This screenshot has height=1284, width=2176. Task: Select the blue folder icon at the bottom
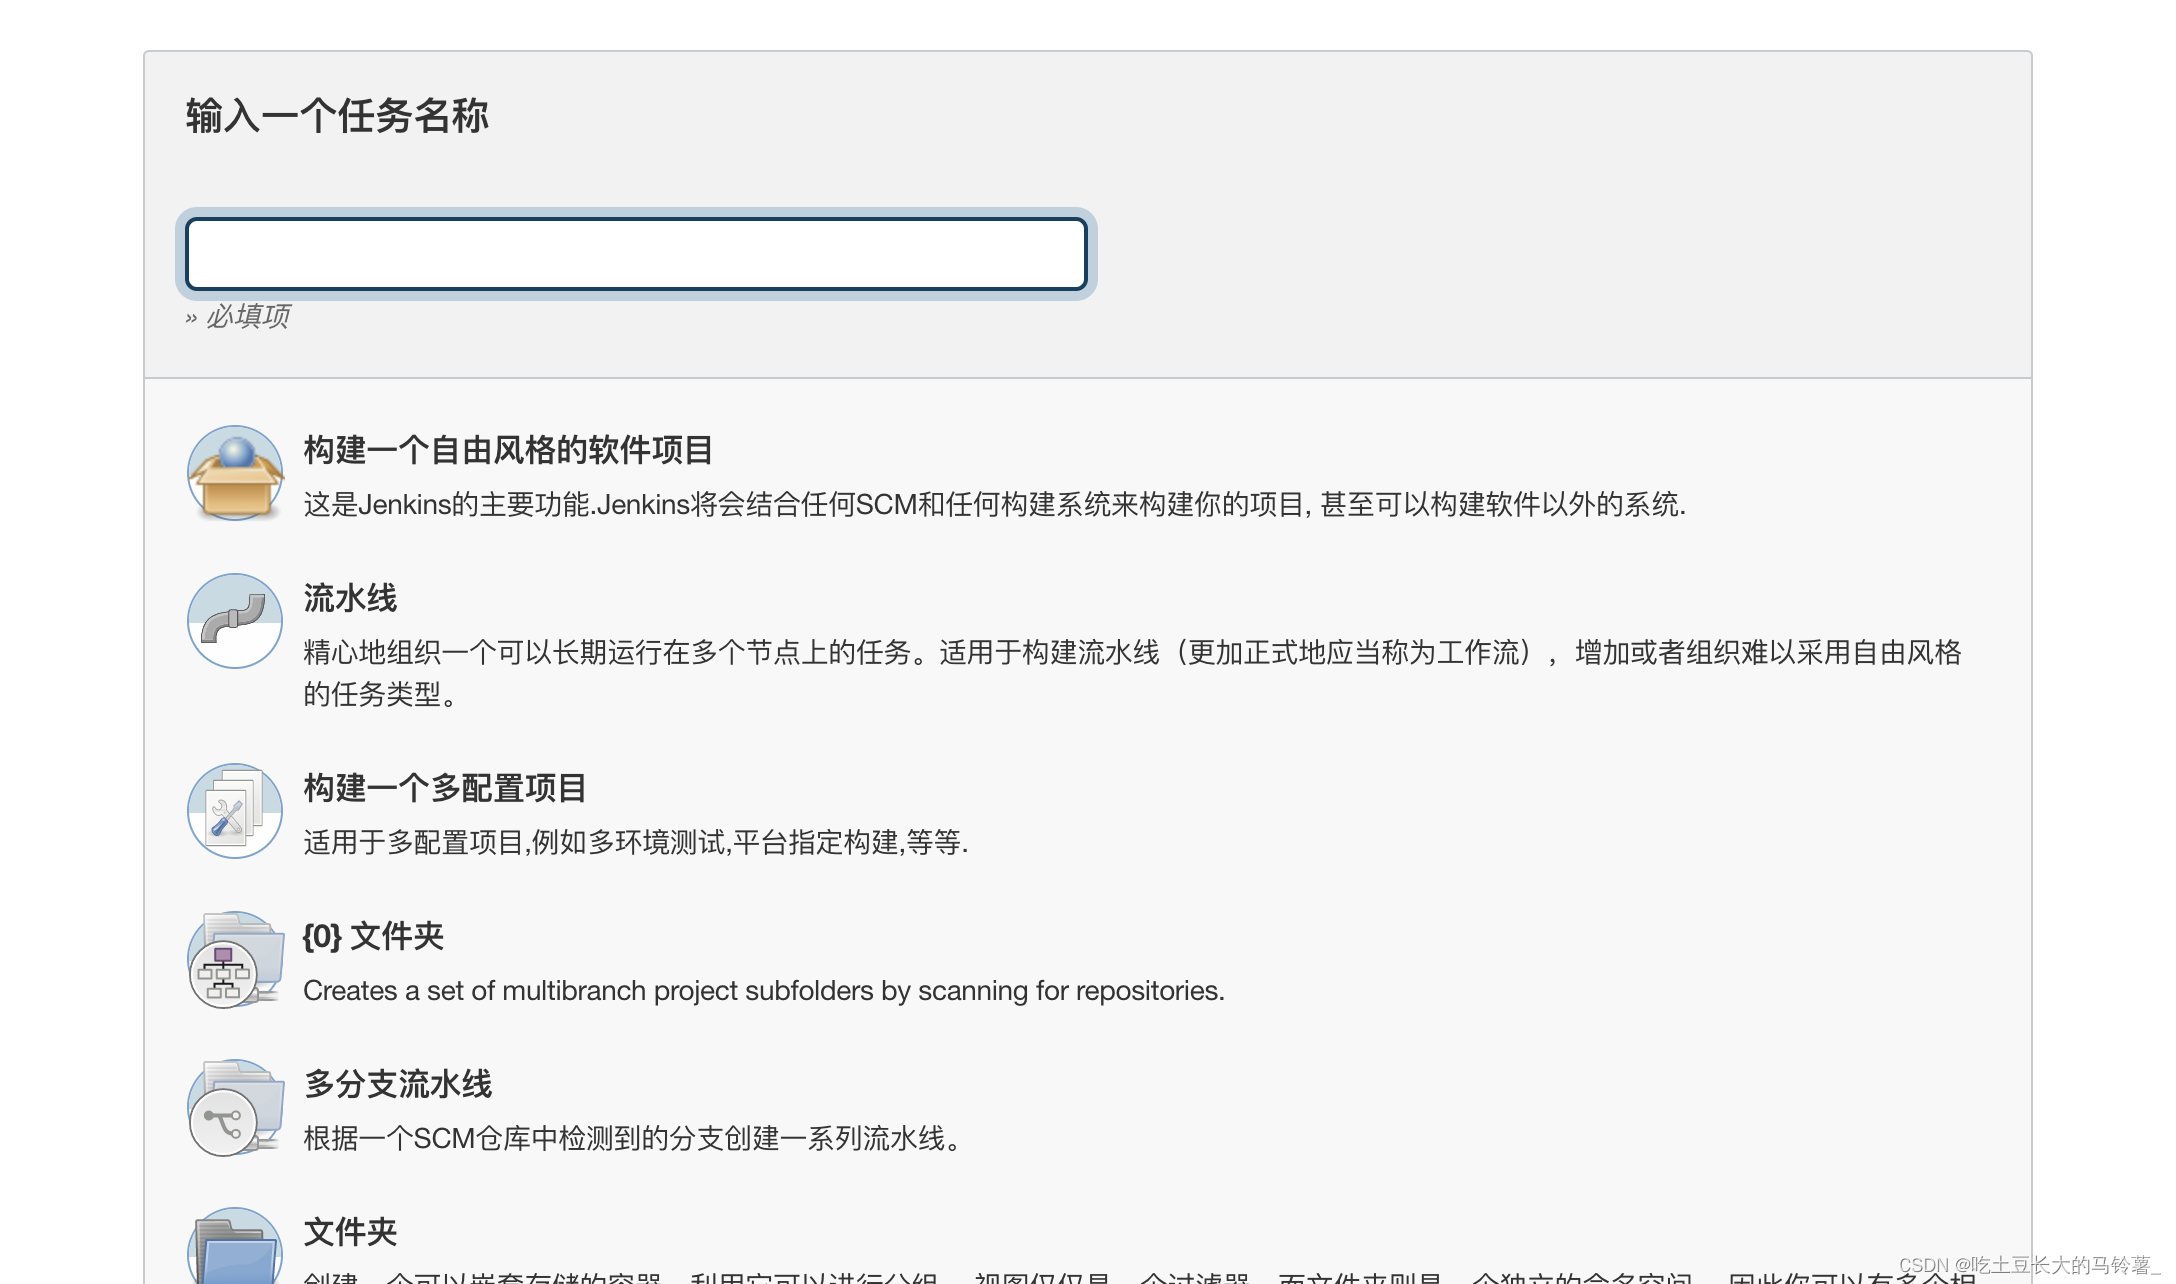tap(235, 1250)
